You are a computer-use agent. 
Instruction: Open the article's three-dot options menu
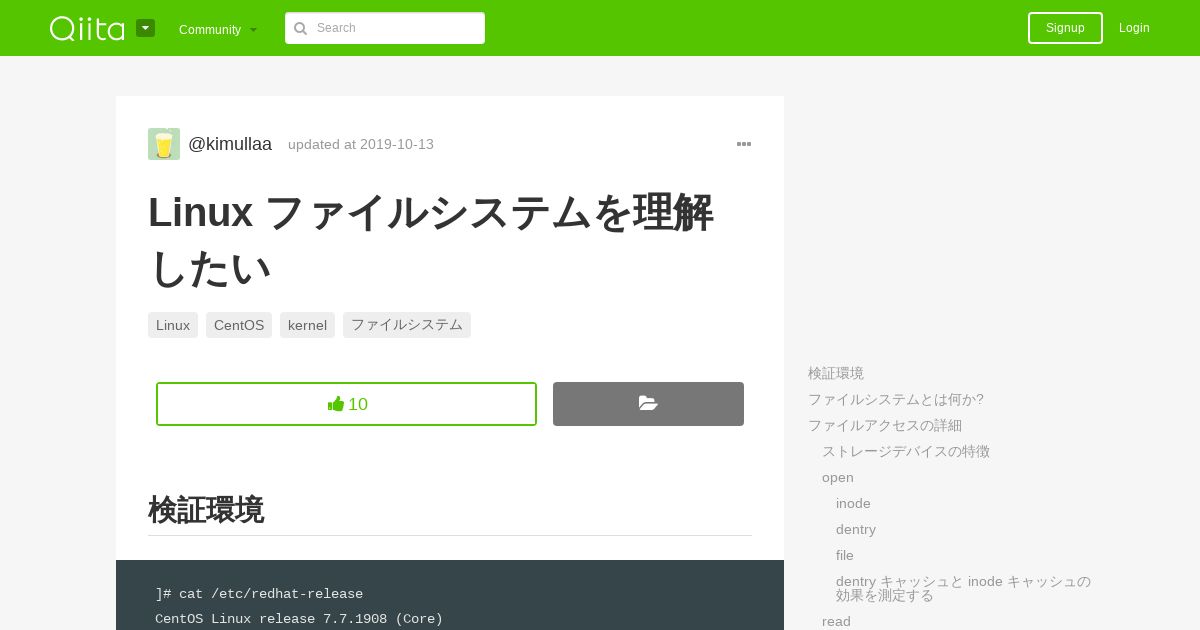(x=744, y=144)
